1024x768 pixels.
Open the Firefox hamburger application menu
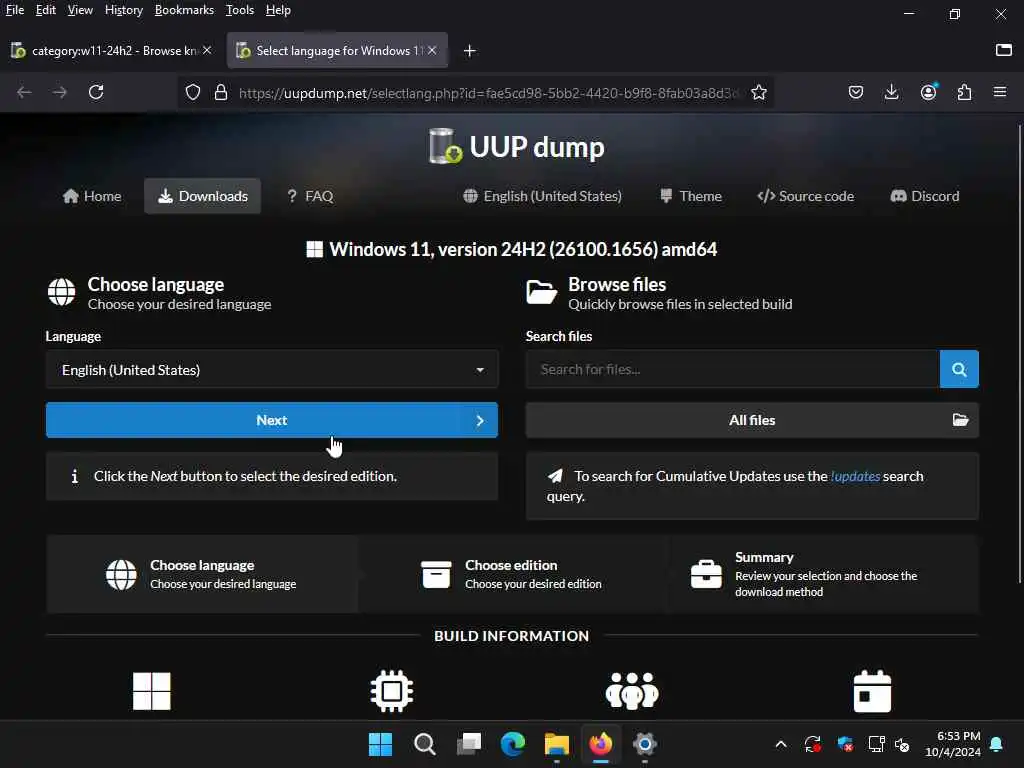[1000, 92]
